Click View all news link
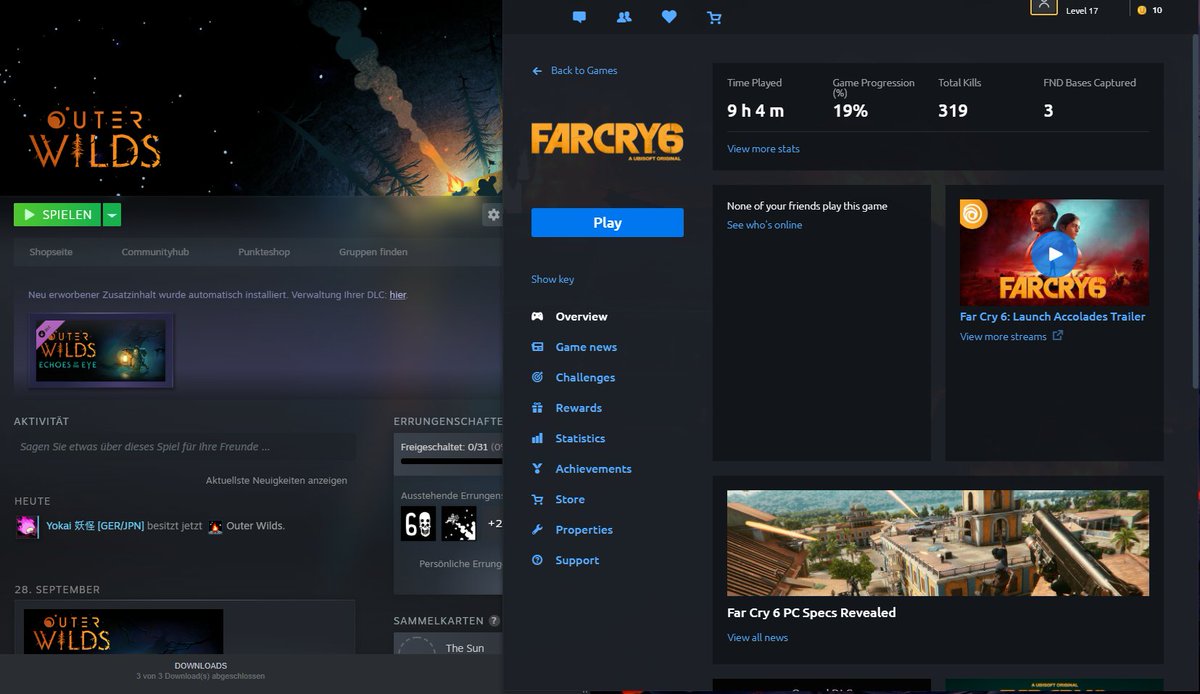The height and width of the screenshot is (694, 1200). tap(757, 638)
